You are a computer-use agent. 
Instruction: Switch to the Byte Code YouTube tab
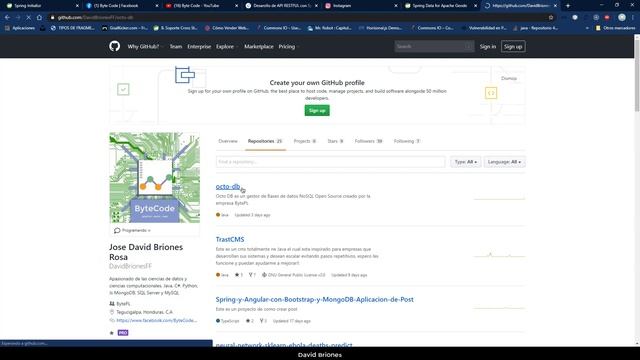200,6
